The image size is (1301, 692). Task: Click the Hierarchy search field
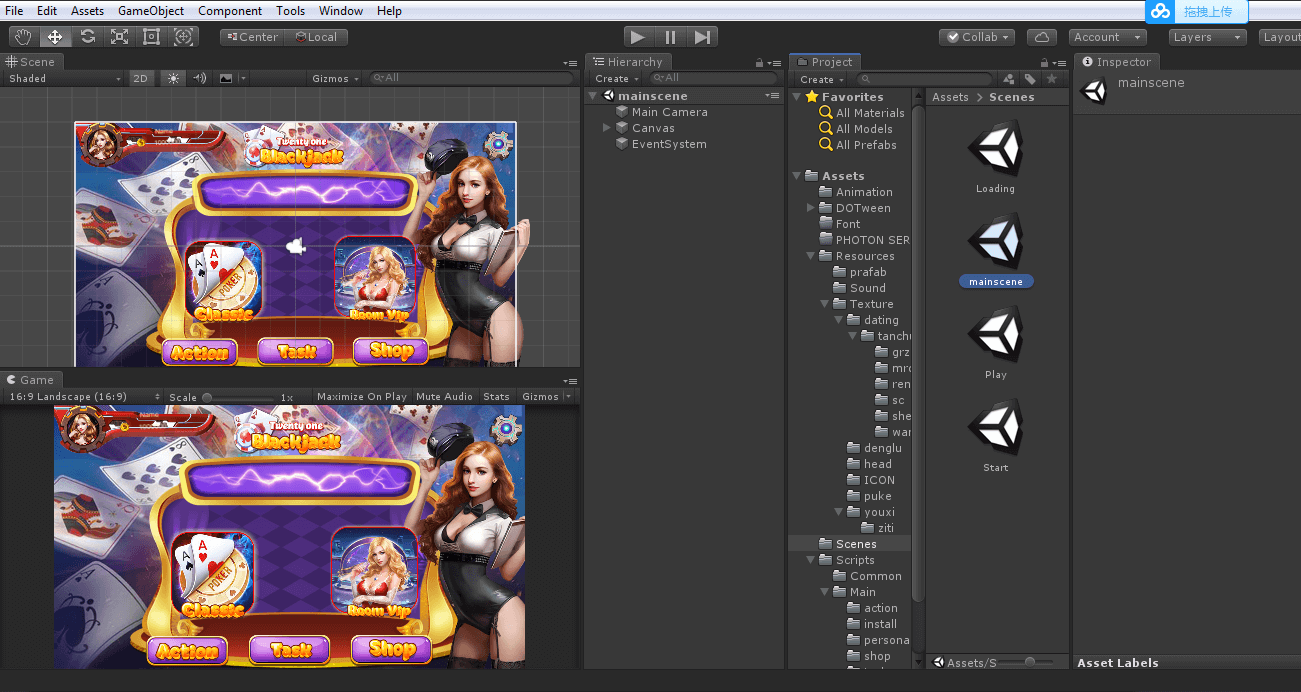(714, 78)
